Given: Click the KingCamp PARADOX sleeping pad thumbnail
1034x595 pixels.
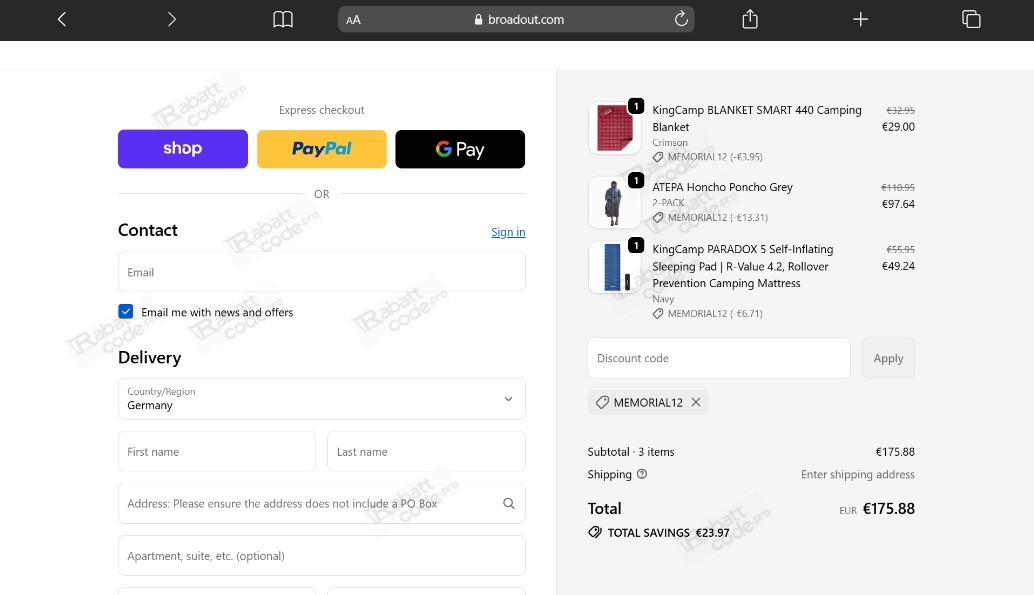Looking at the screenshot, I should (x=614, y=267).
